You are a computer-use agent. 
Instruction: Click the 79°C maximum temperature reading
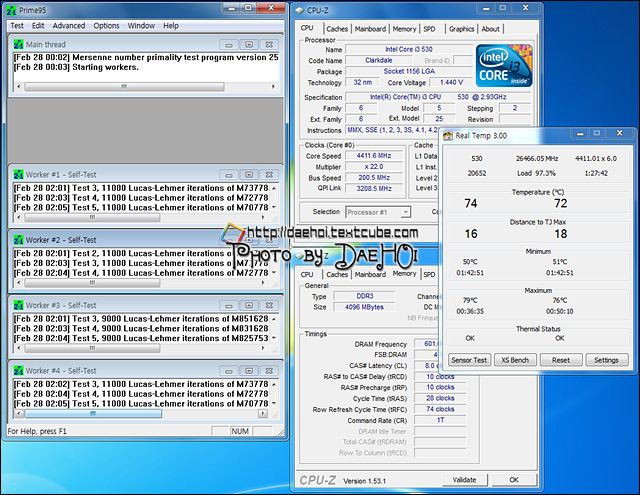[470, 300]
